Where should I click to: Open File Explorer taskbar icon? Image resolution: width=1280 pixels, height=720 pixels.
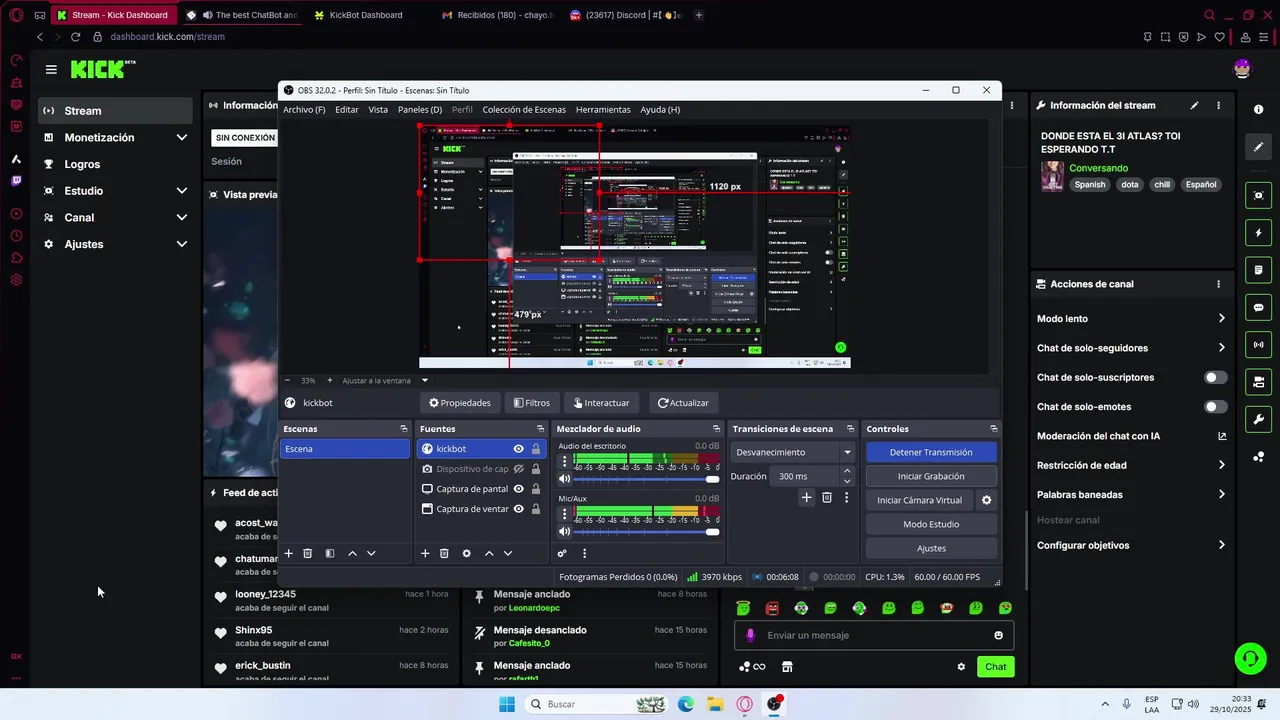715,704
